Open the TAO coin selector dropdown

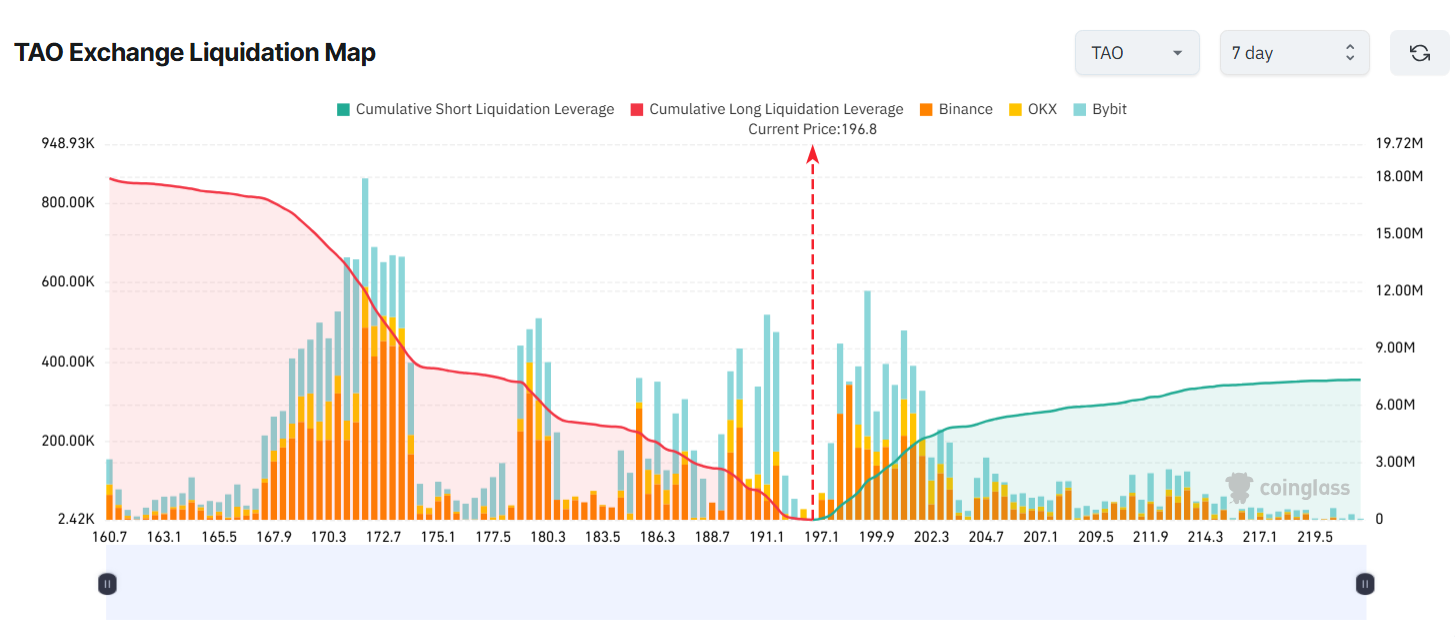pyautogui.click(x=1137, y=52)
